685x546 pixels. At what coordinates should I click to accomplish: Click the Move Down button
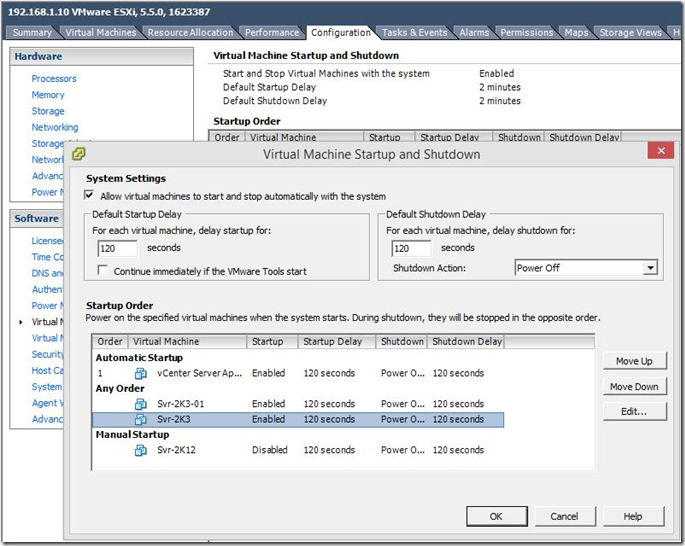tap(635, 387)
